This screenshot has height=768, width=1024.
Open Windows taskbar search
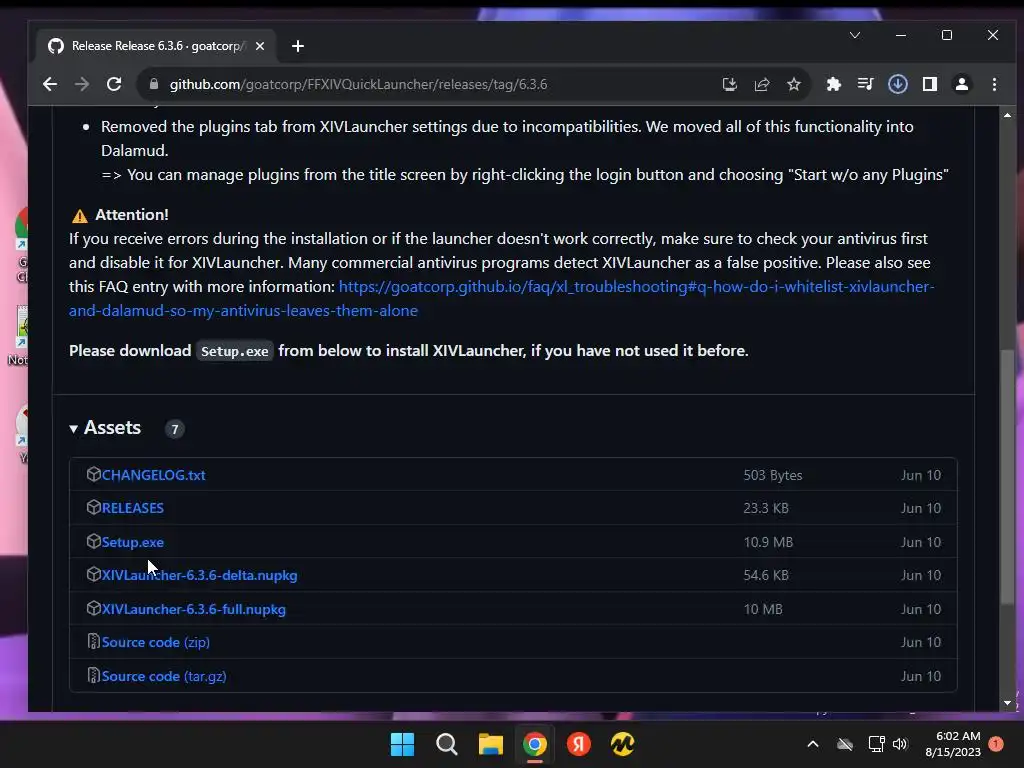(x=447, y=744)
